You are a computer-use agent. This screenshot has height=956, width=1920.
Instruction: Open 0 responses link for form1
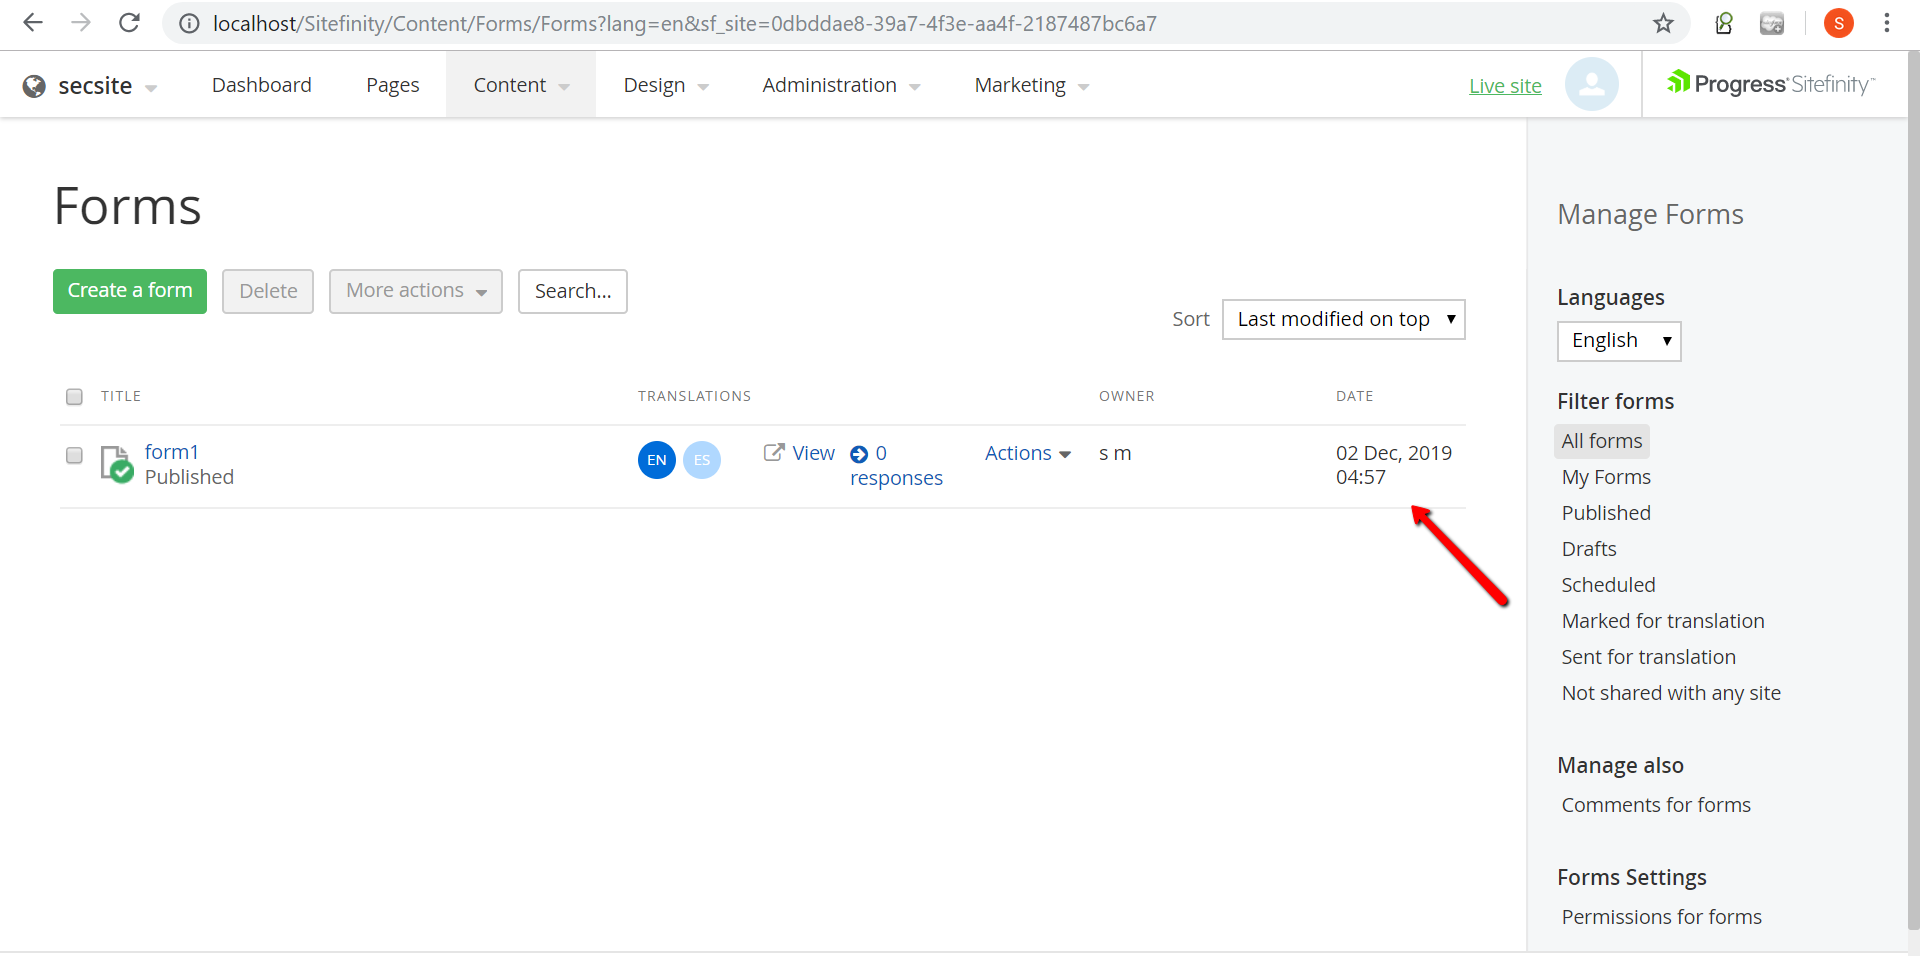tap(896, 466)
